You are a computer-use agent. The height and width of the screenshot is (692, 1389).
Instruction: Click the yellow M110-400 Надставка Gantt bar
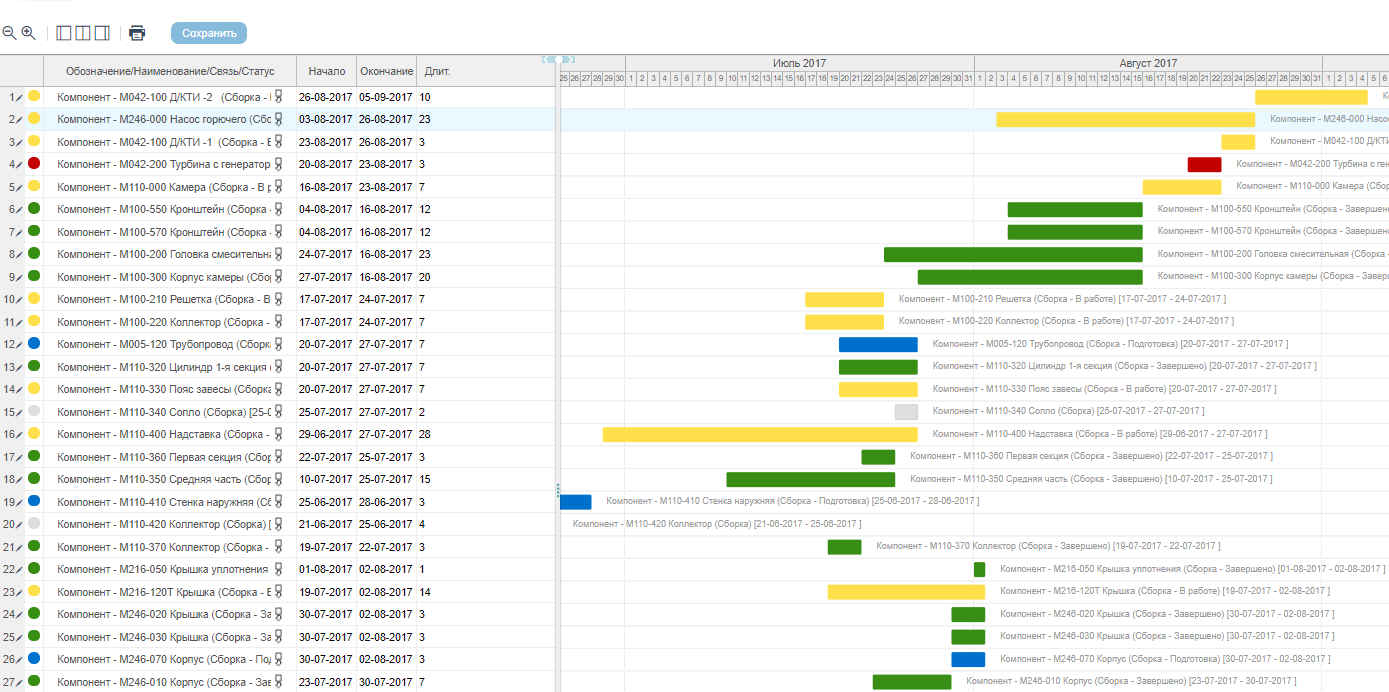759,434
